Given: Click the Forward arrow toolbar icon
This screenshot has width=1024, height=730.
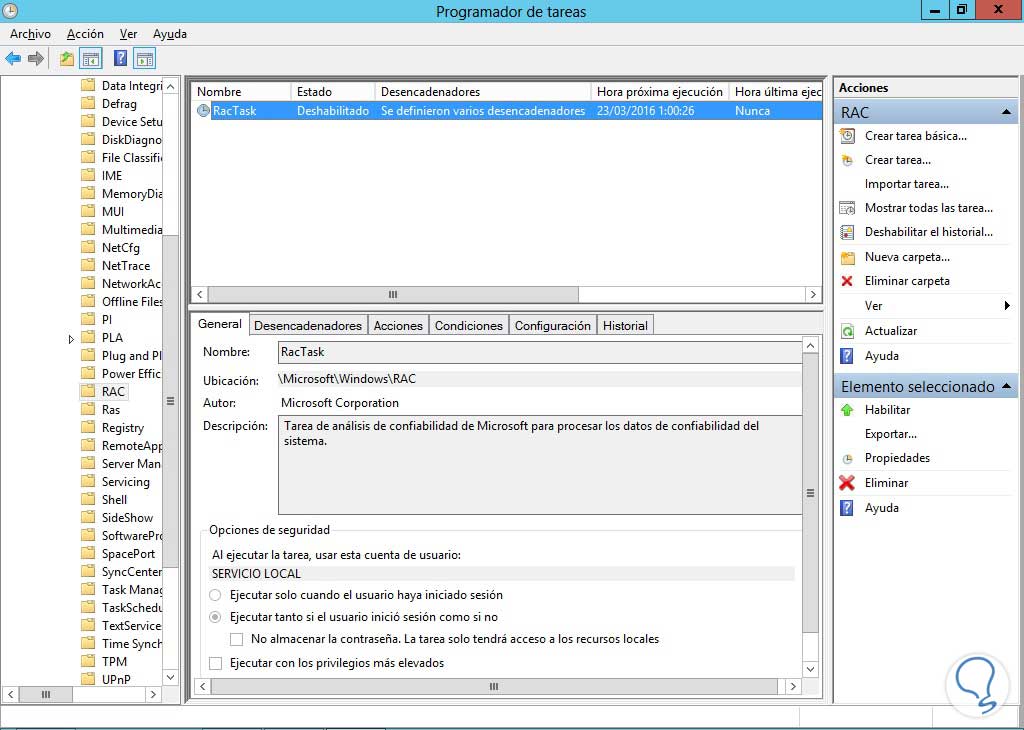Looking at the screenshot, I should 36,59.
